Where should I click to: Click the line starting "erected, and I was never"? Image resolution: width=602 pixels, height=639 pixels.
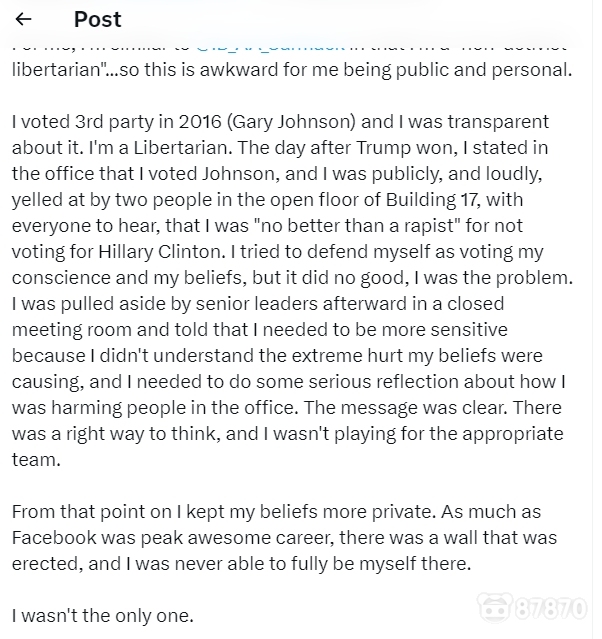[241, 564]
